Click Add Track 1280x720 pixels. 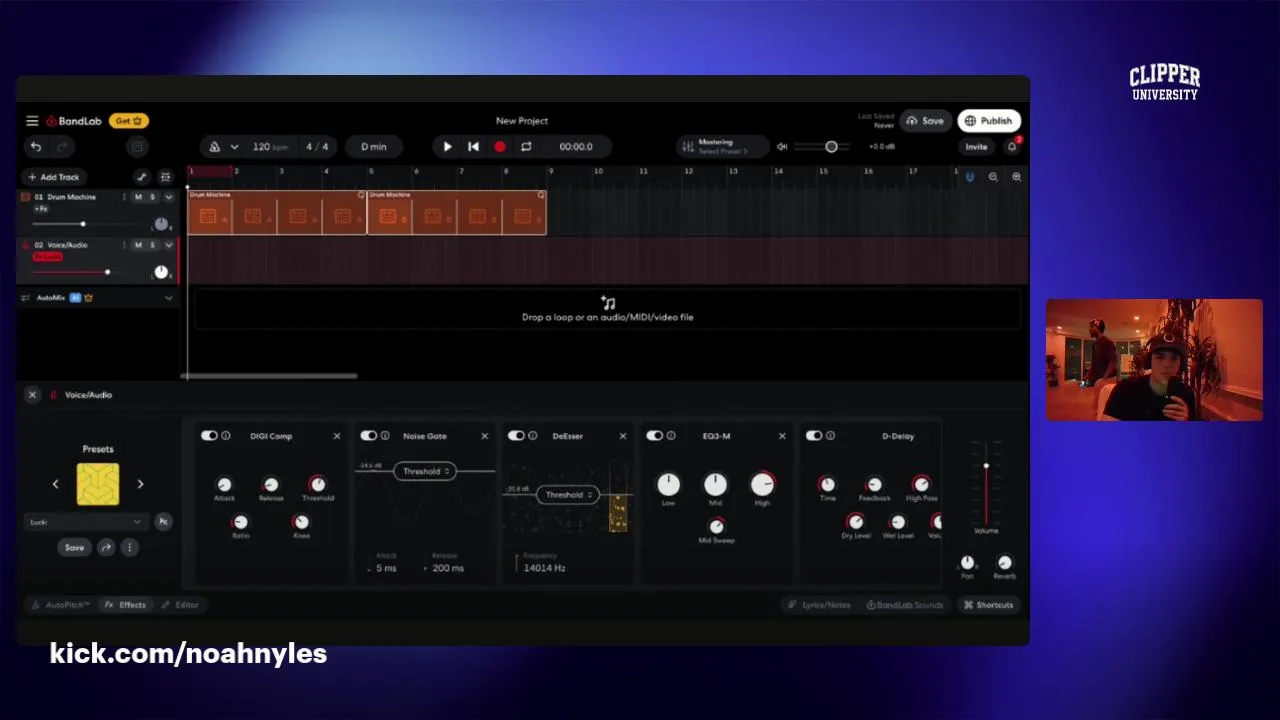coord(54,177)
